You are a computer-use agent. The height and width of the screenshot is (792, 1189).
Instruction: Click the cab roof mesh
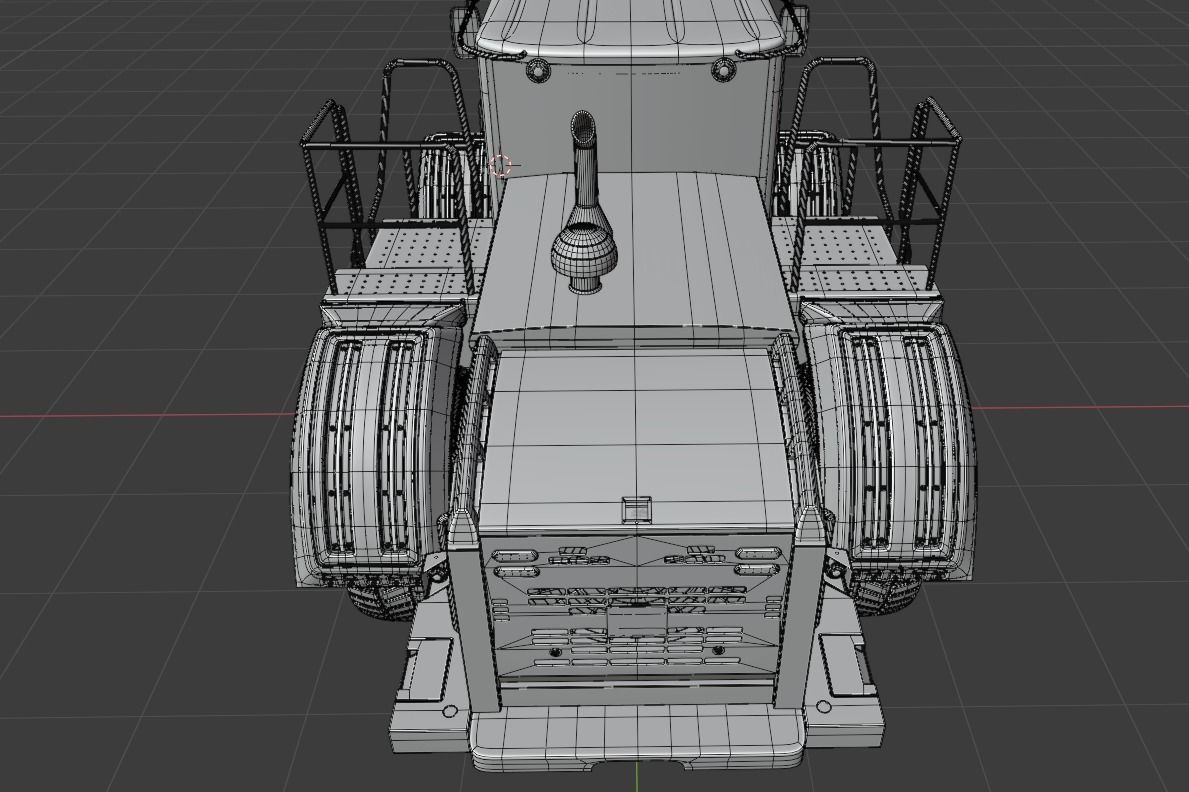click(x=632, y=27)
